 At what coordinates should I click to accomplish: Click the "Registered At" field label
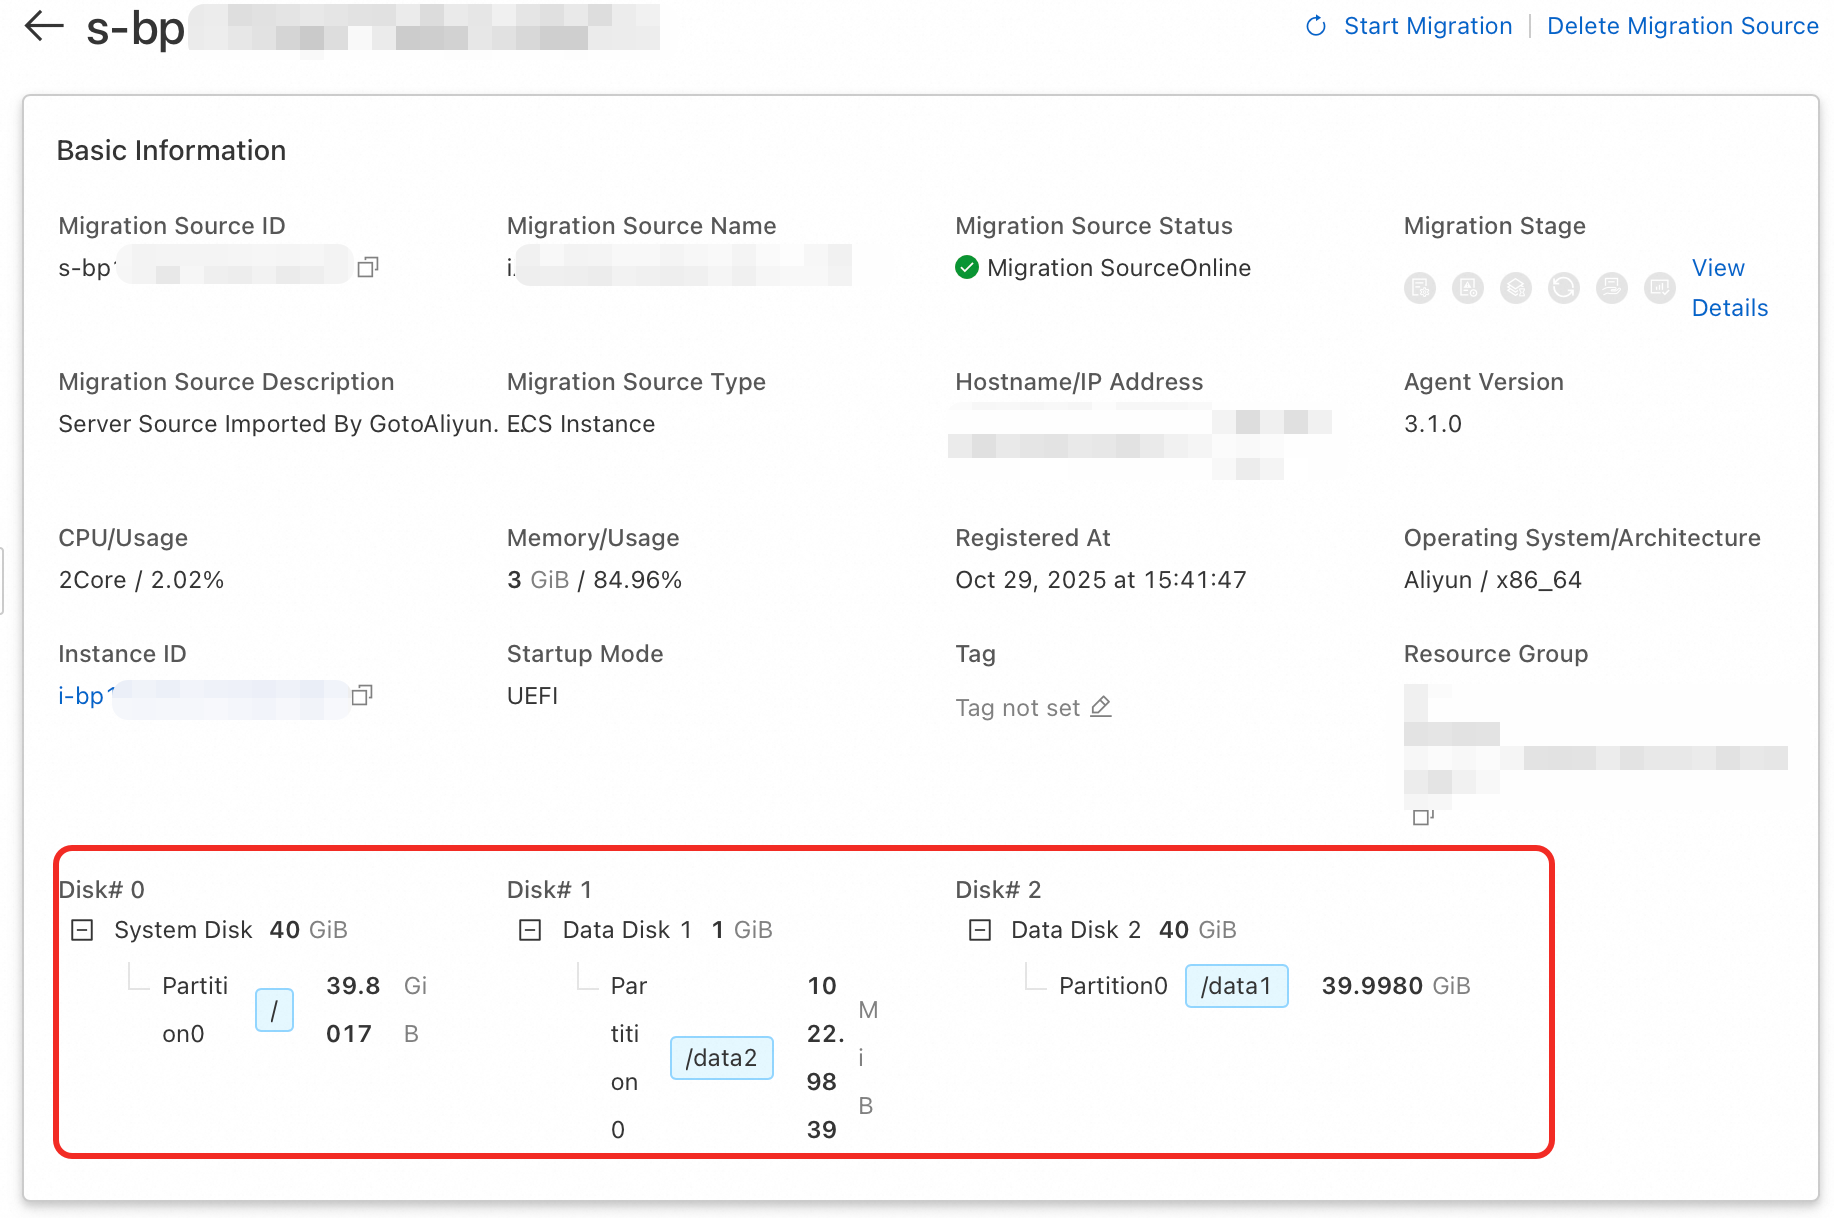tap(1033, 538)
